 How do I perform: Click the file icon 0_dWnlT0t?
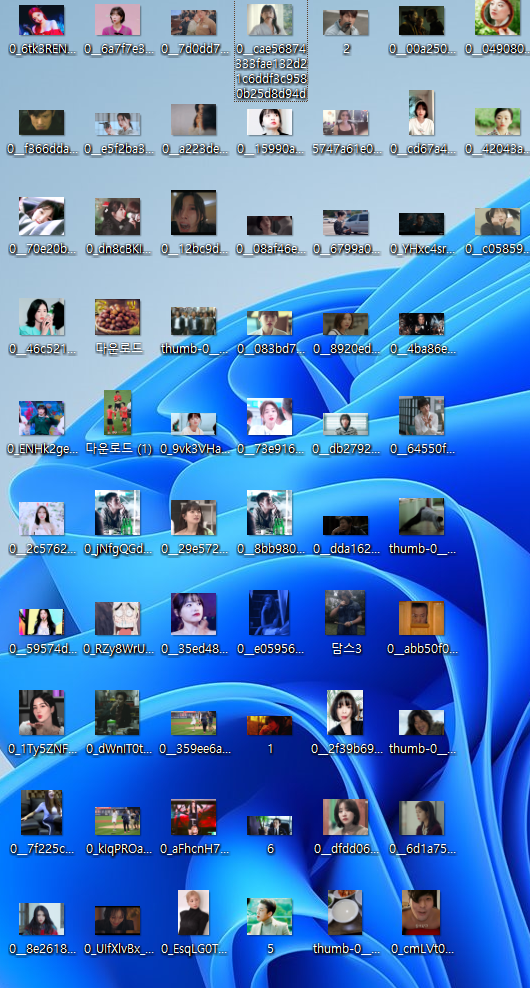point(118,713)
